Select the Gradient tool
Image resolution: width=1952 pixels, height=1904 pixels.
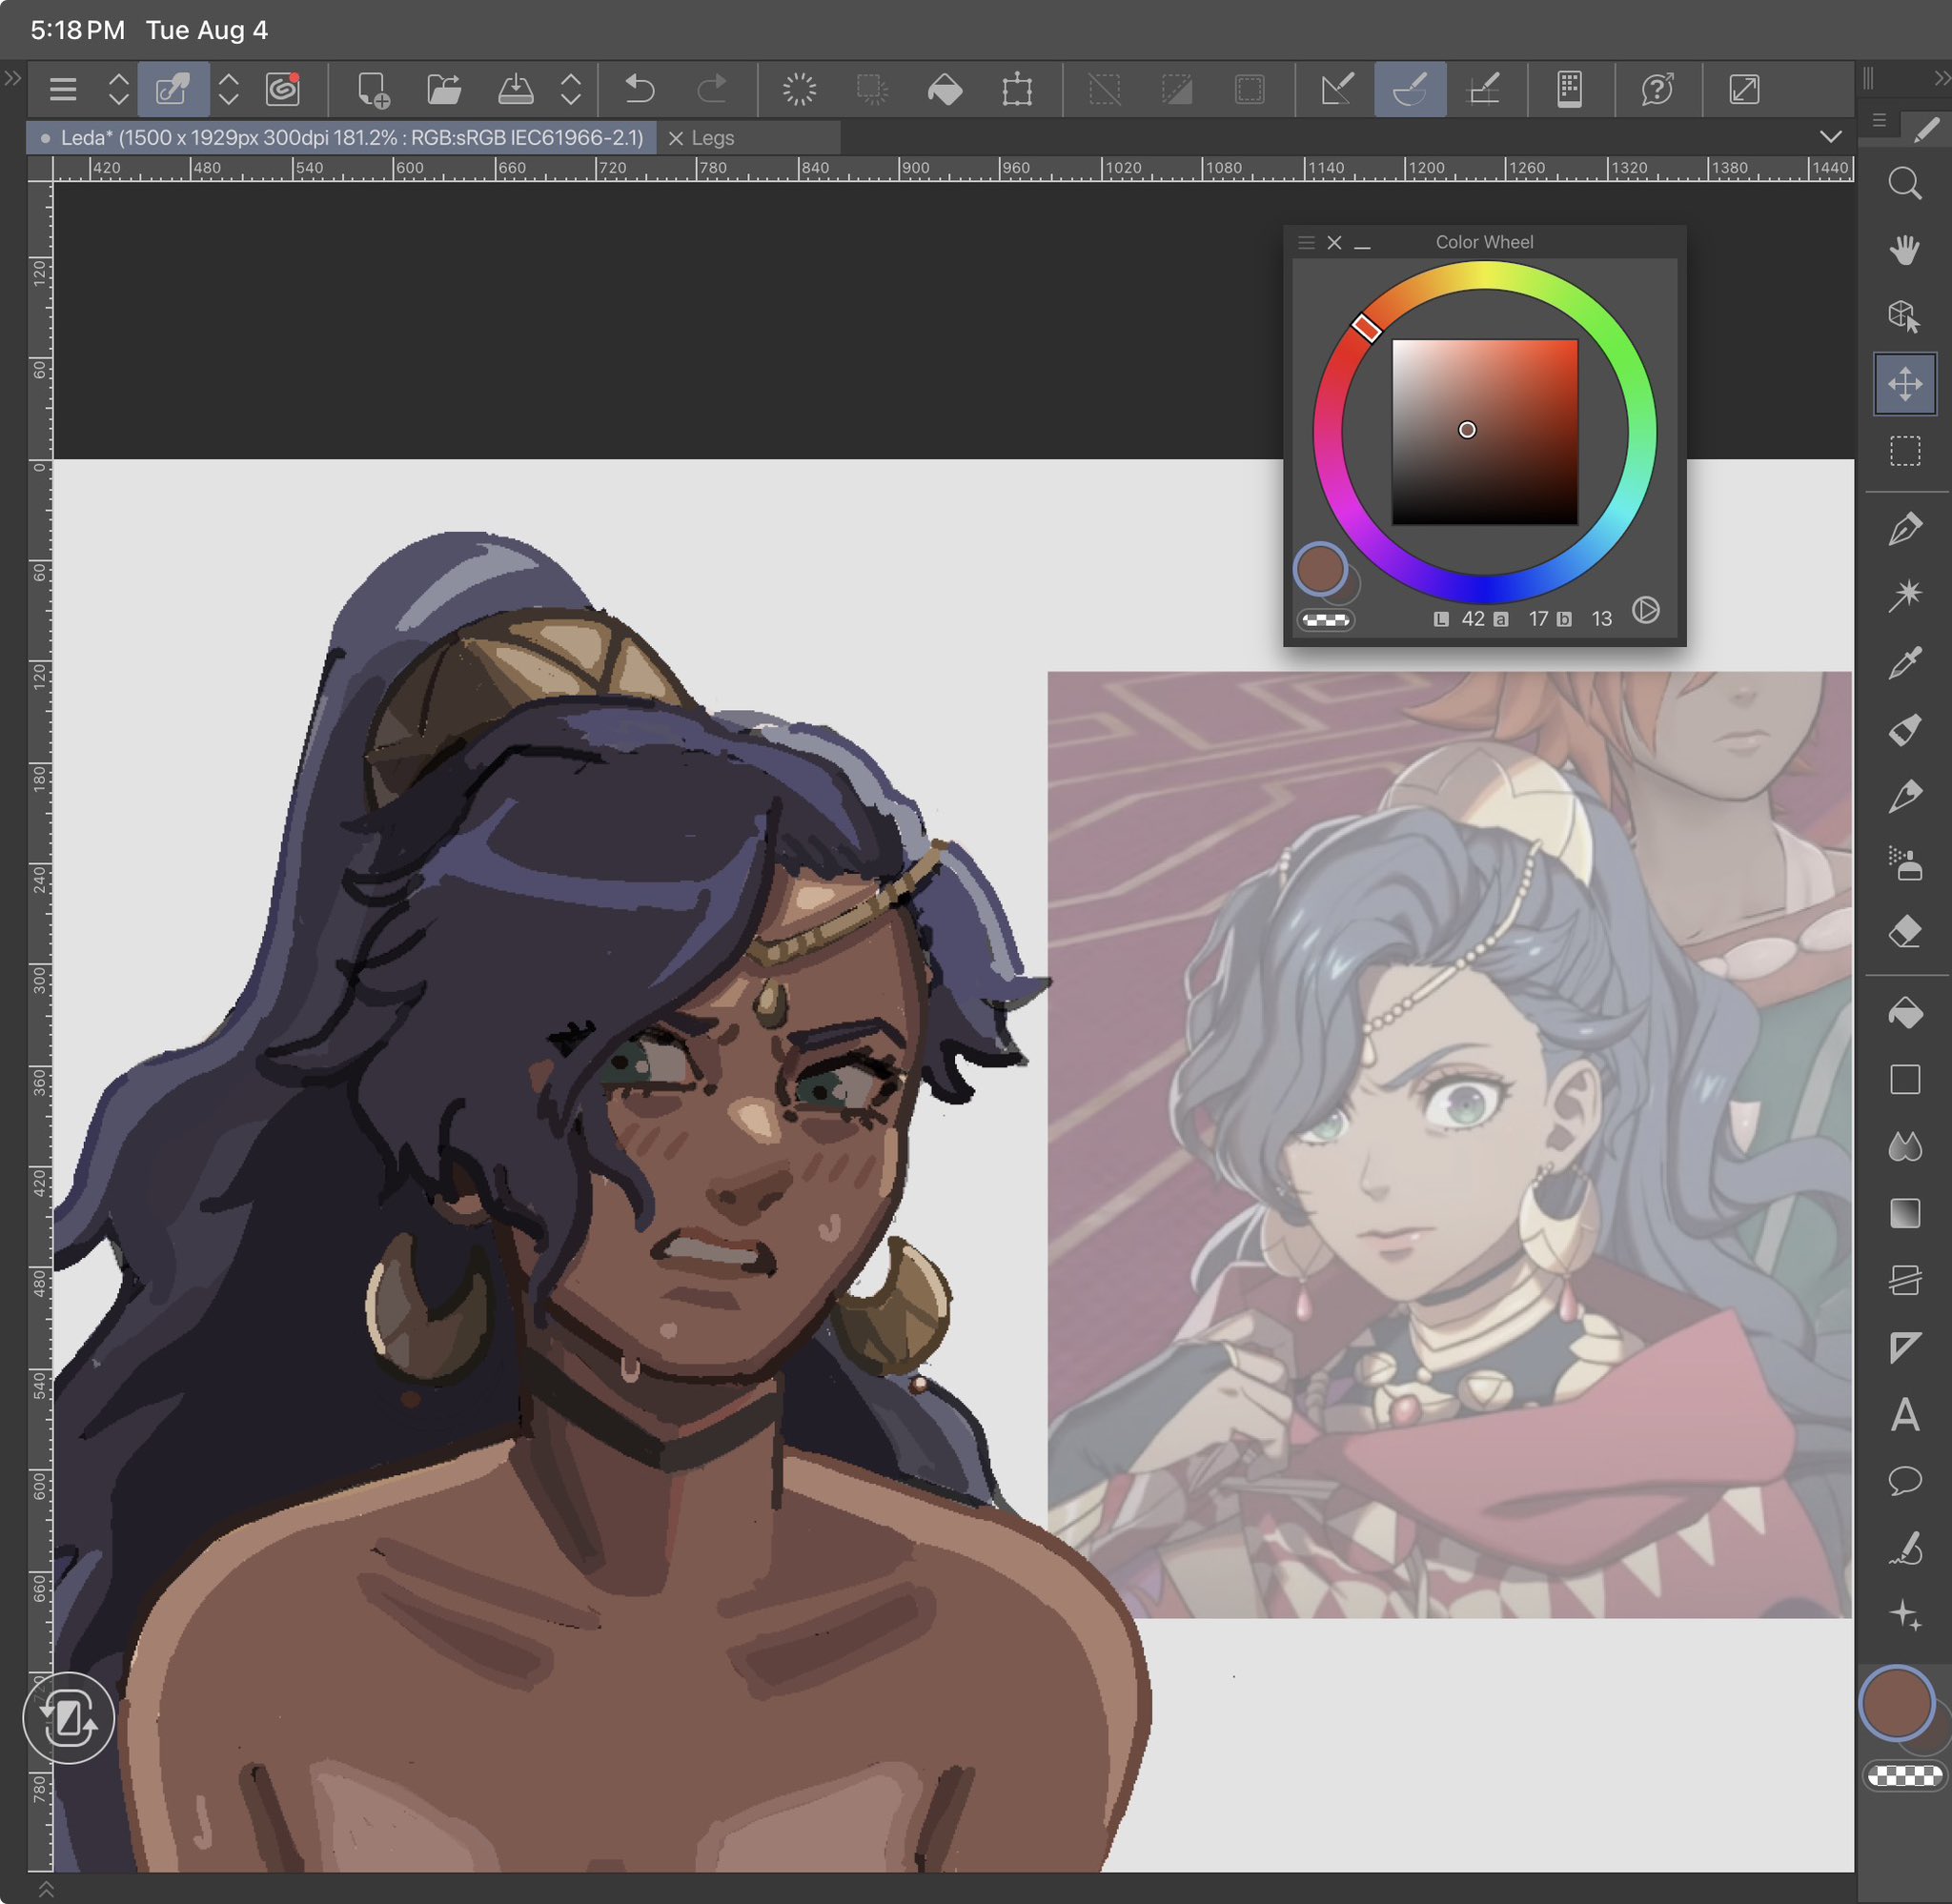pyautogui.click(x=1905, y=1213)
